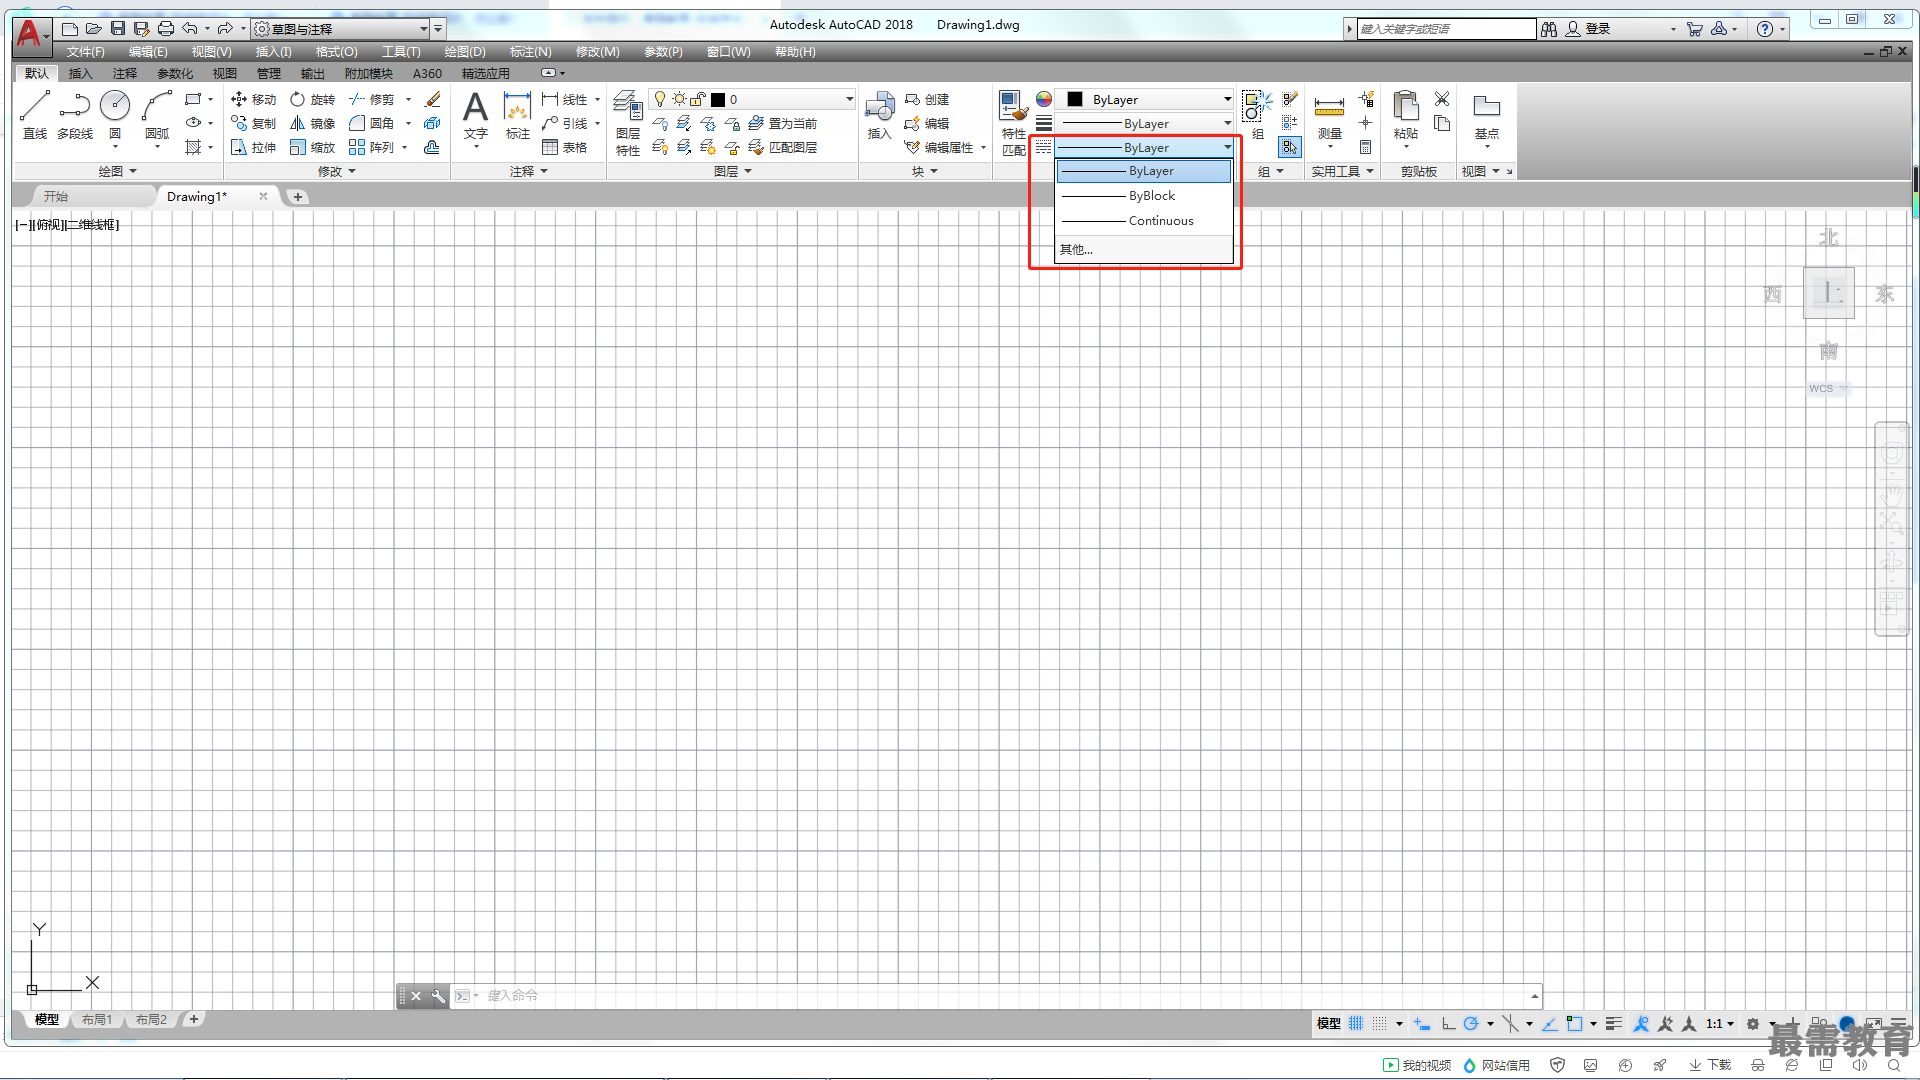Click the Scale (缩放) tool
The image size is (1920, 1080).
(x=312, y=147)
